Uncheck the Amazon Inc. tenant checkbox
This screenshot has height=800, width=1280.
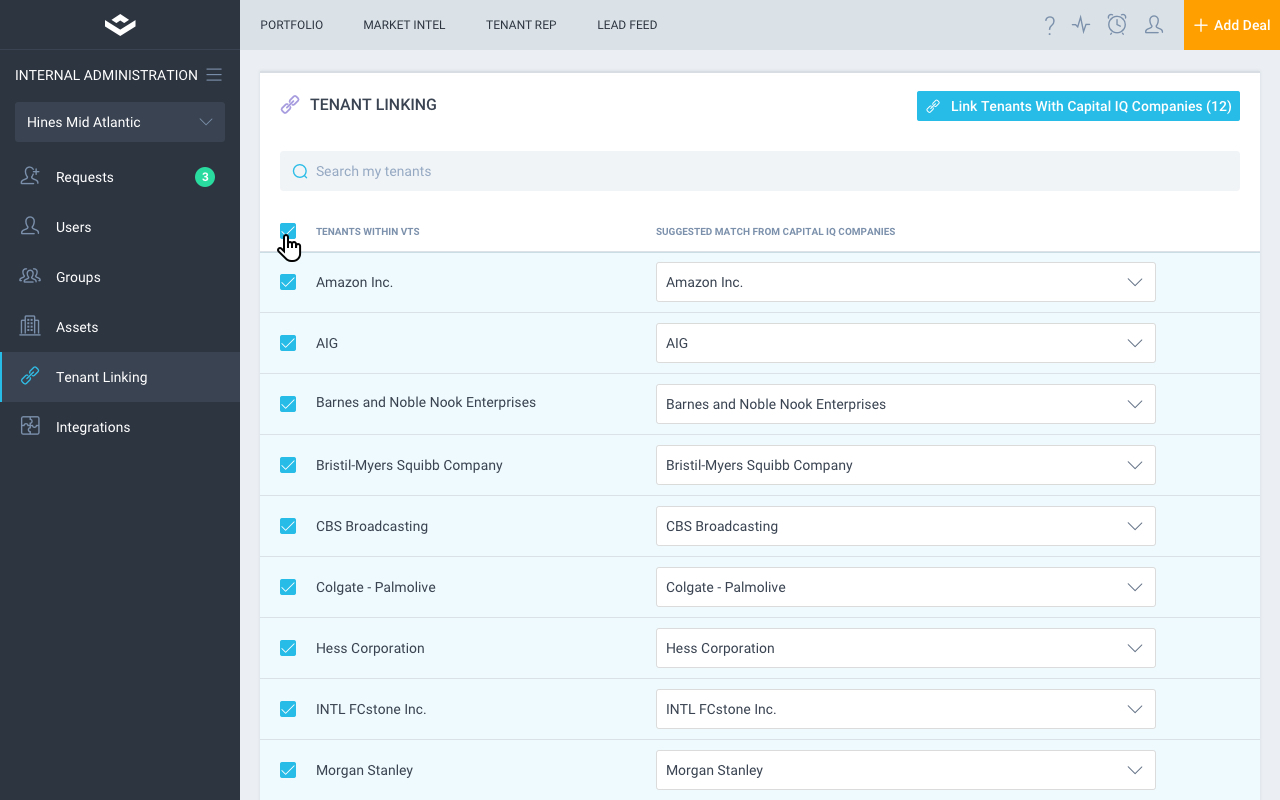[x=288, y=282]
